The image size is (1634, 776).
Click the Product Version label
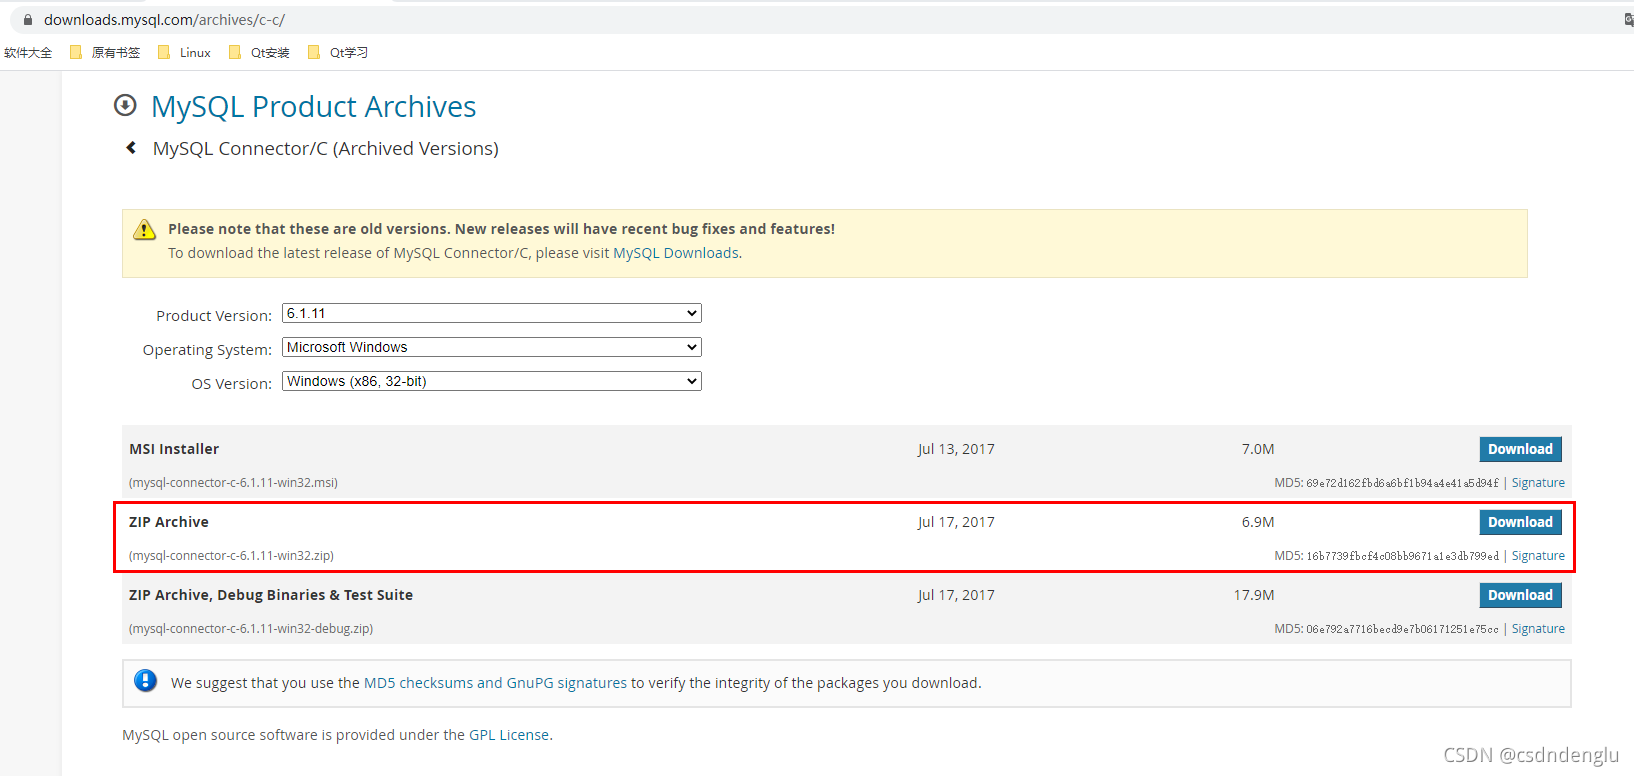coord(214,316)
